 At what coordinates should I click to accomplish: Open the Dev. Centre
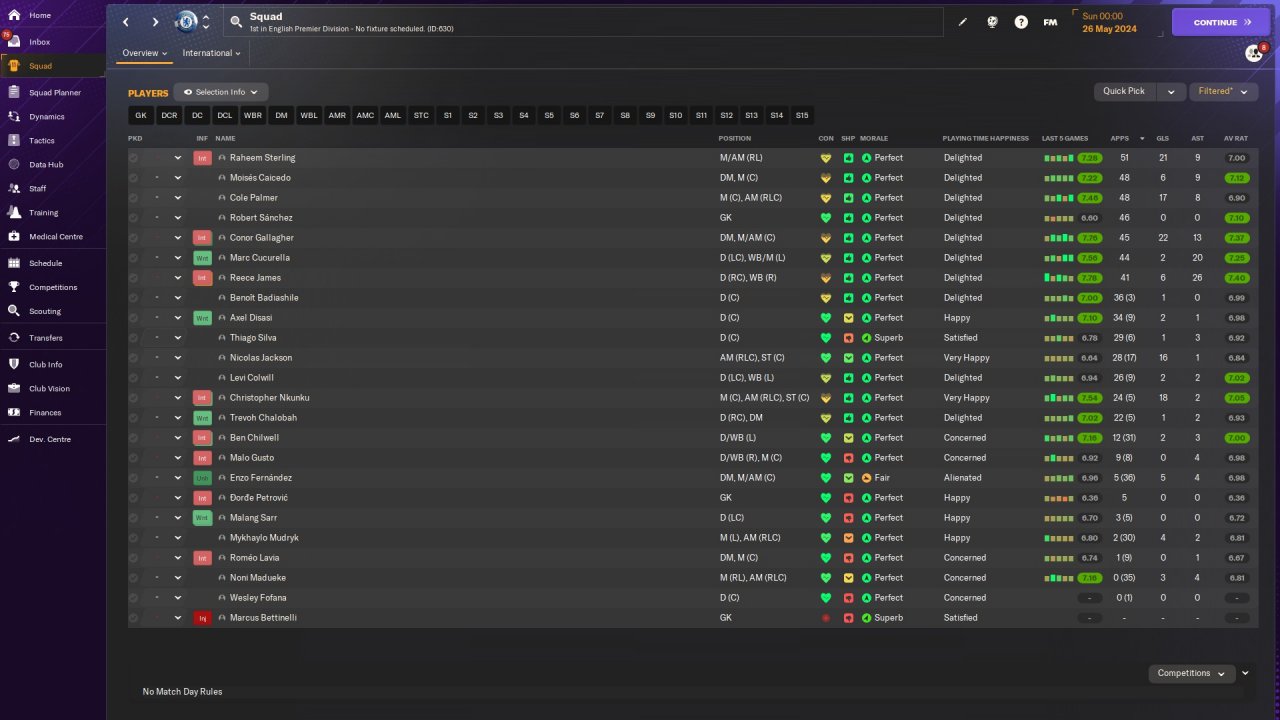click(52, 439)
